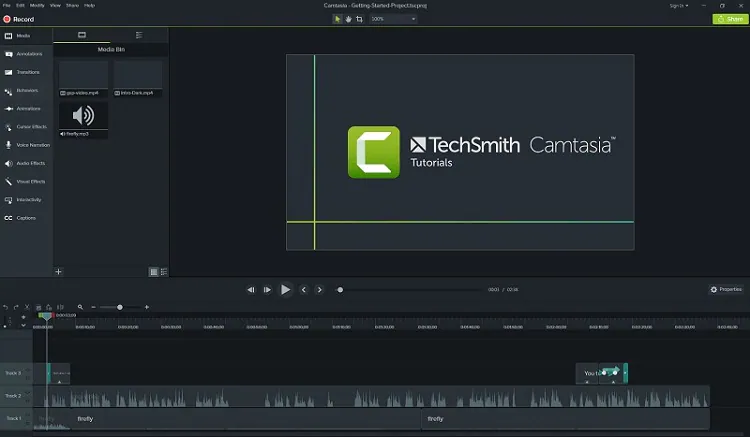Step back one frame
The width and height of the screenshot is (750, 437).
(251, 290)
